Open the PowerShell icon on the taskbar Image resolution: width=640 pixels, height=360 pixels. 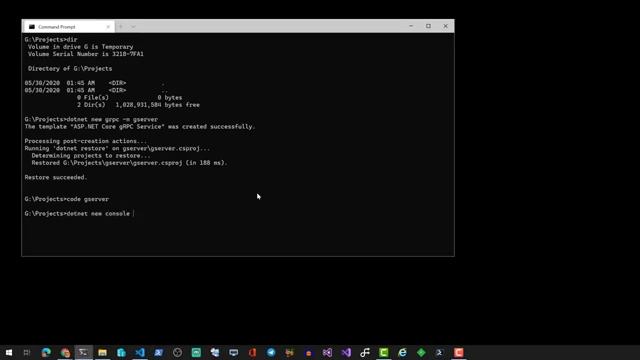click(440, 353)
